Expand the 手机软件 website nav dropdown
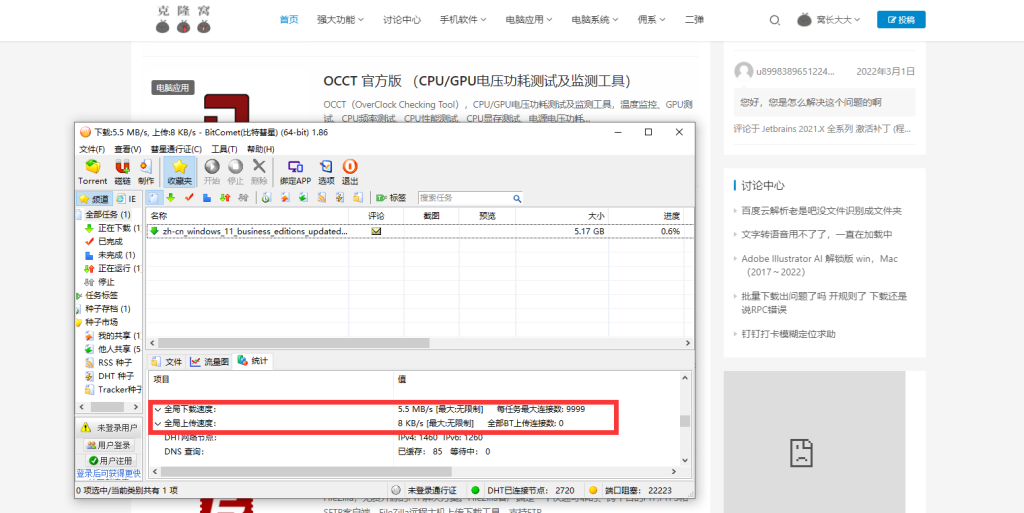The width and height of the screenshot is (1024, 513). point(463,20)
